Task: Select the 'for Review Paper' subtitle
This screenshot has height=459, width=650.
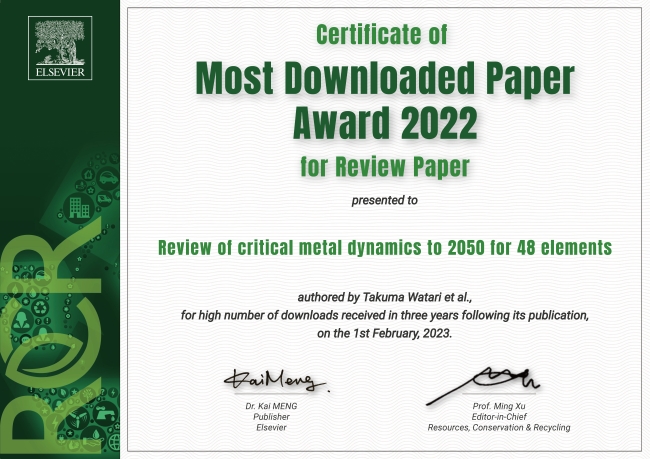Action: (x=384, y=165)
